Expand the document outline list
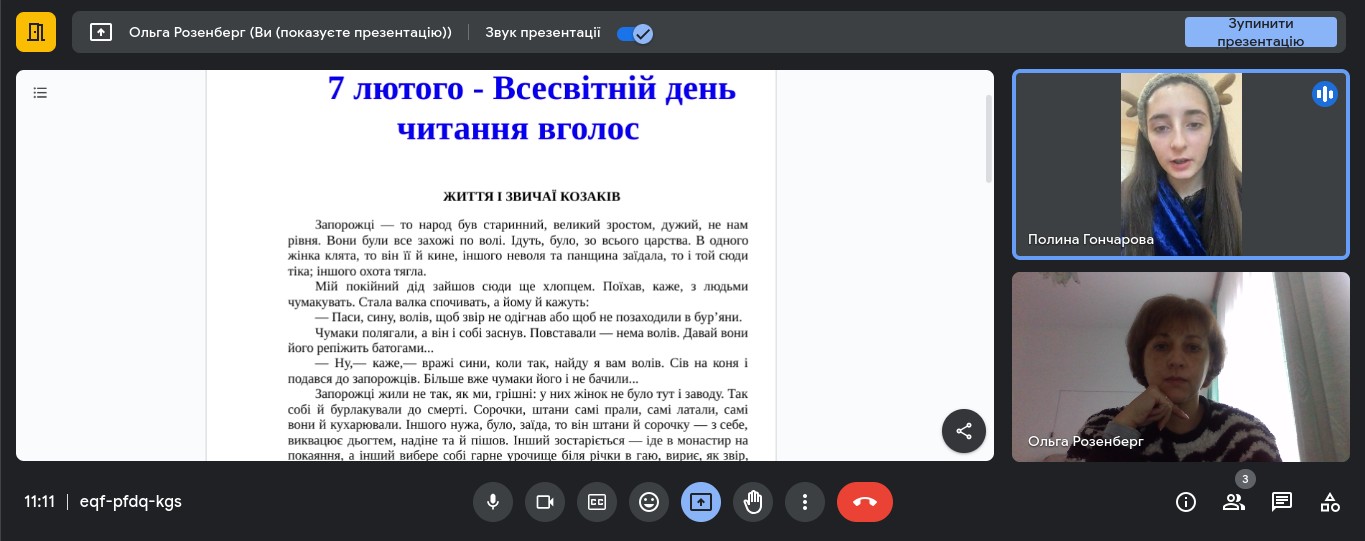This screenshot has height=541, width=1365. coord(40,93)
